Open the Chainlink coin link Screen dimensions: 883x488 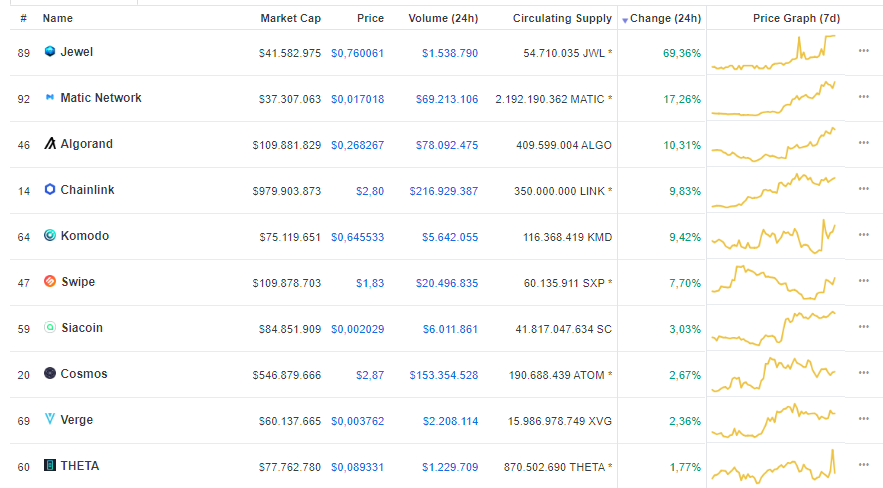pos(87,190)
